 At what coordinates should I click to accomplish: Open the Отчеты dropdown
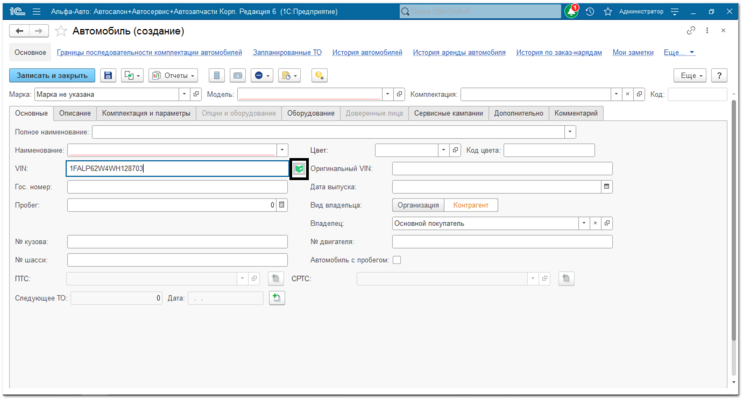(x=173, y=75)
